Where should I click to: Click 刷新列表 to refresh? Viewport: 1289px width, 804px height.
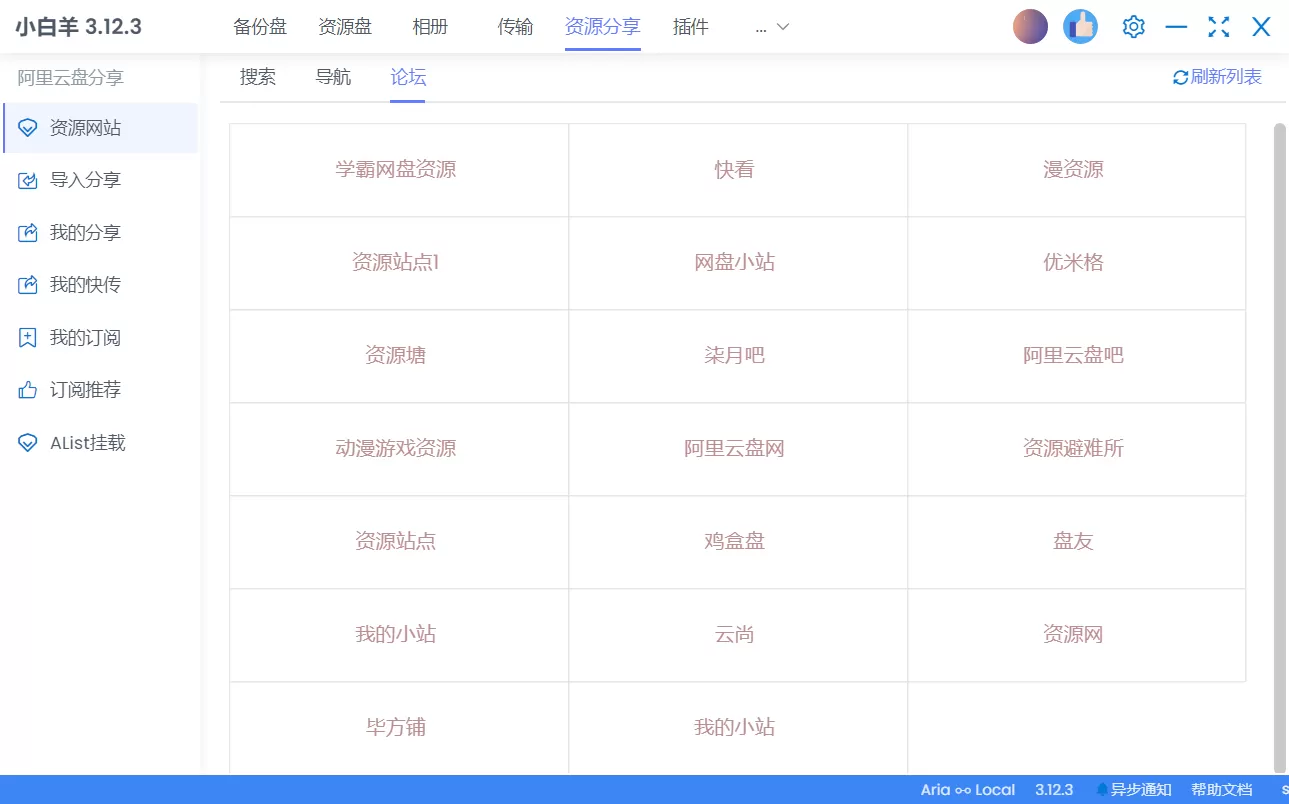coord(1216,76)
